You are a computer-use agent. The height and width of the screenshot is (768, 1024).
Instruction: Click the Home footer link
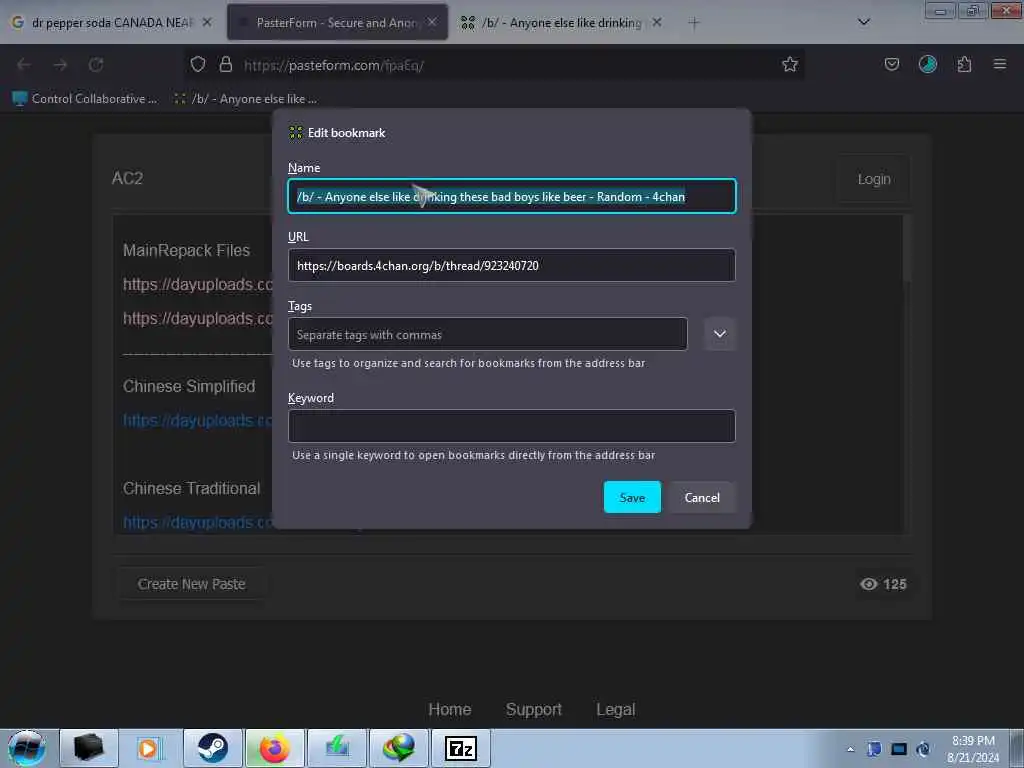(x=449, y=709)
